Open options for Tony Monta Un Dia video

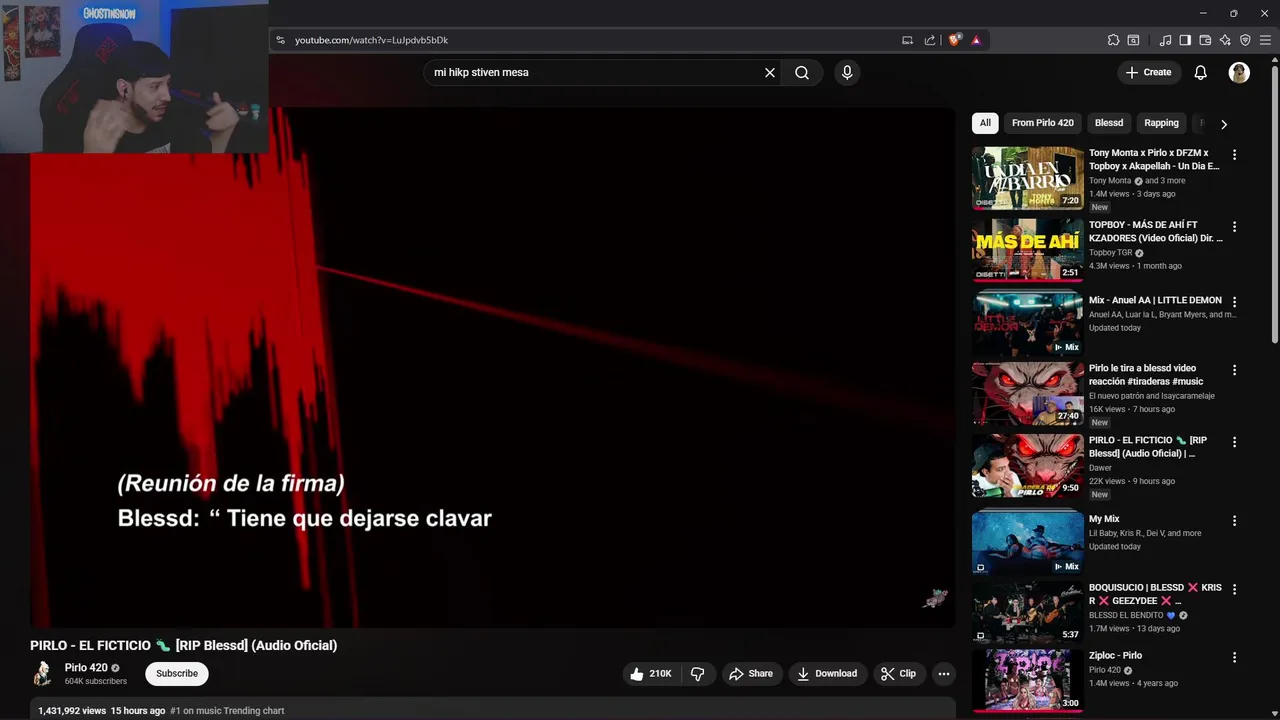click(1234, 155)
